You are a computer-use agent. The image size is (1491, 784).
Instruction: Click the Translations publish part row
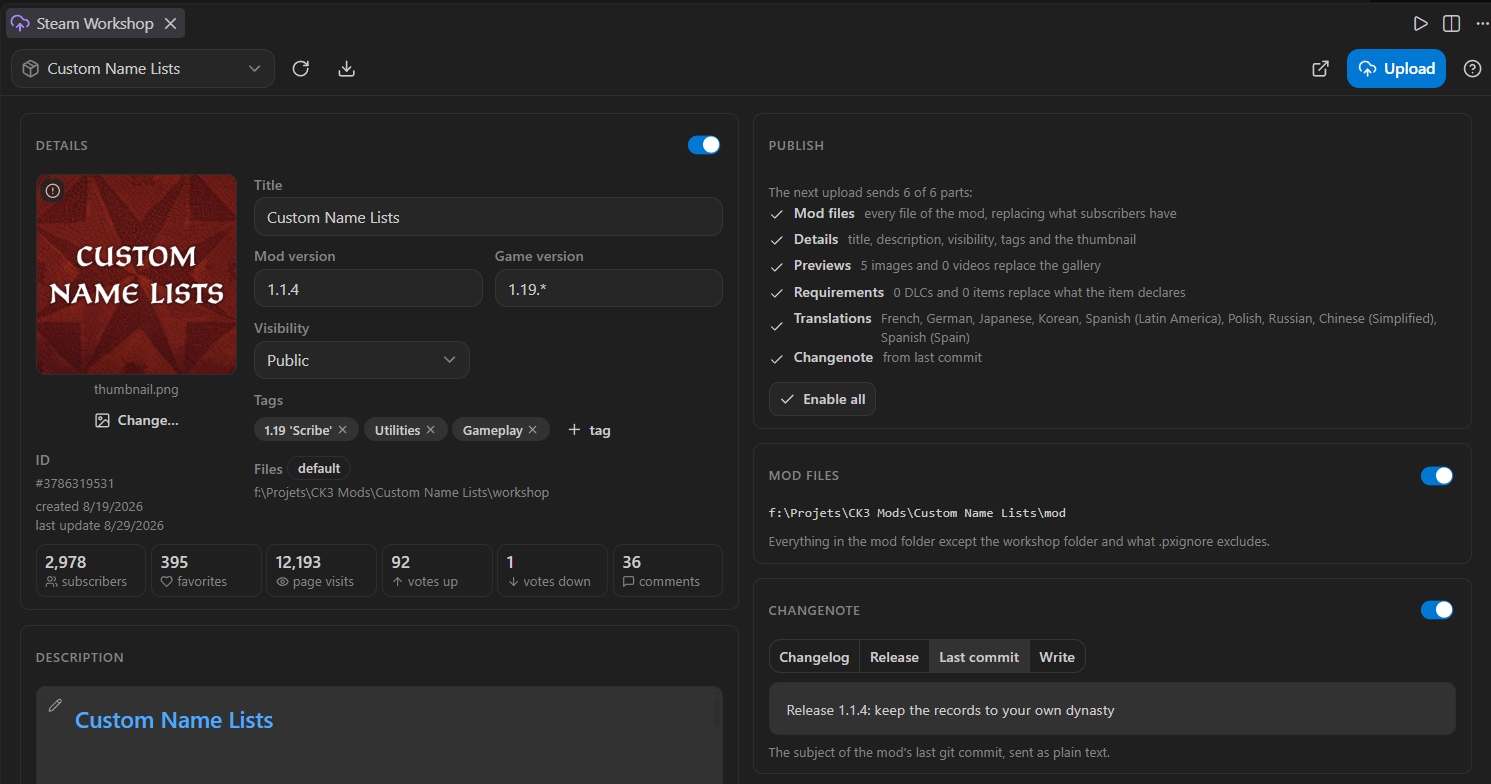(1111, 328)
